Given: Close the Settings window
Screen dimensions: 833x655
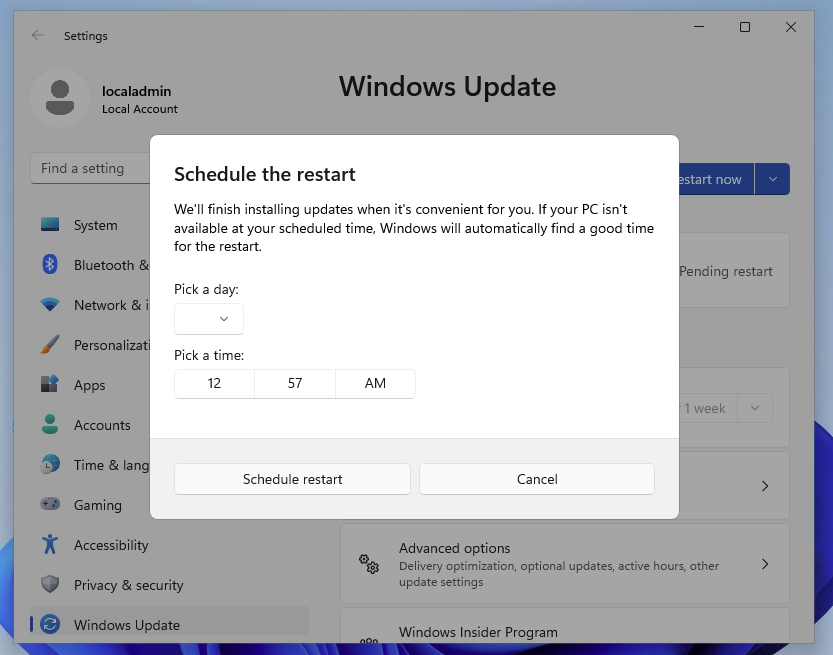Looking at the screenshot, I should (790, 27).
